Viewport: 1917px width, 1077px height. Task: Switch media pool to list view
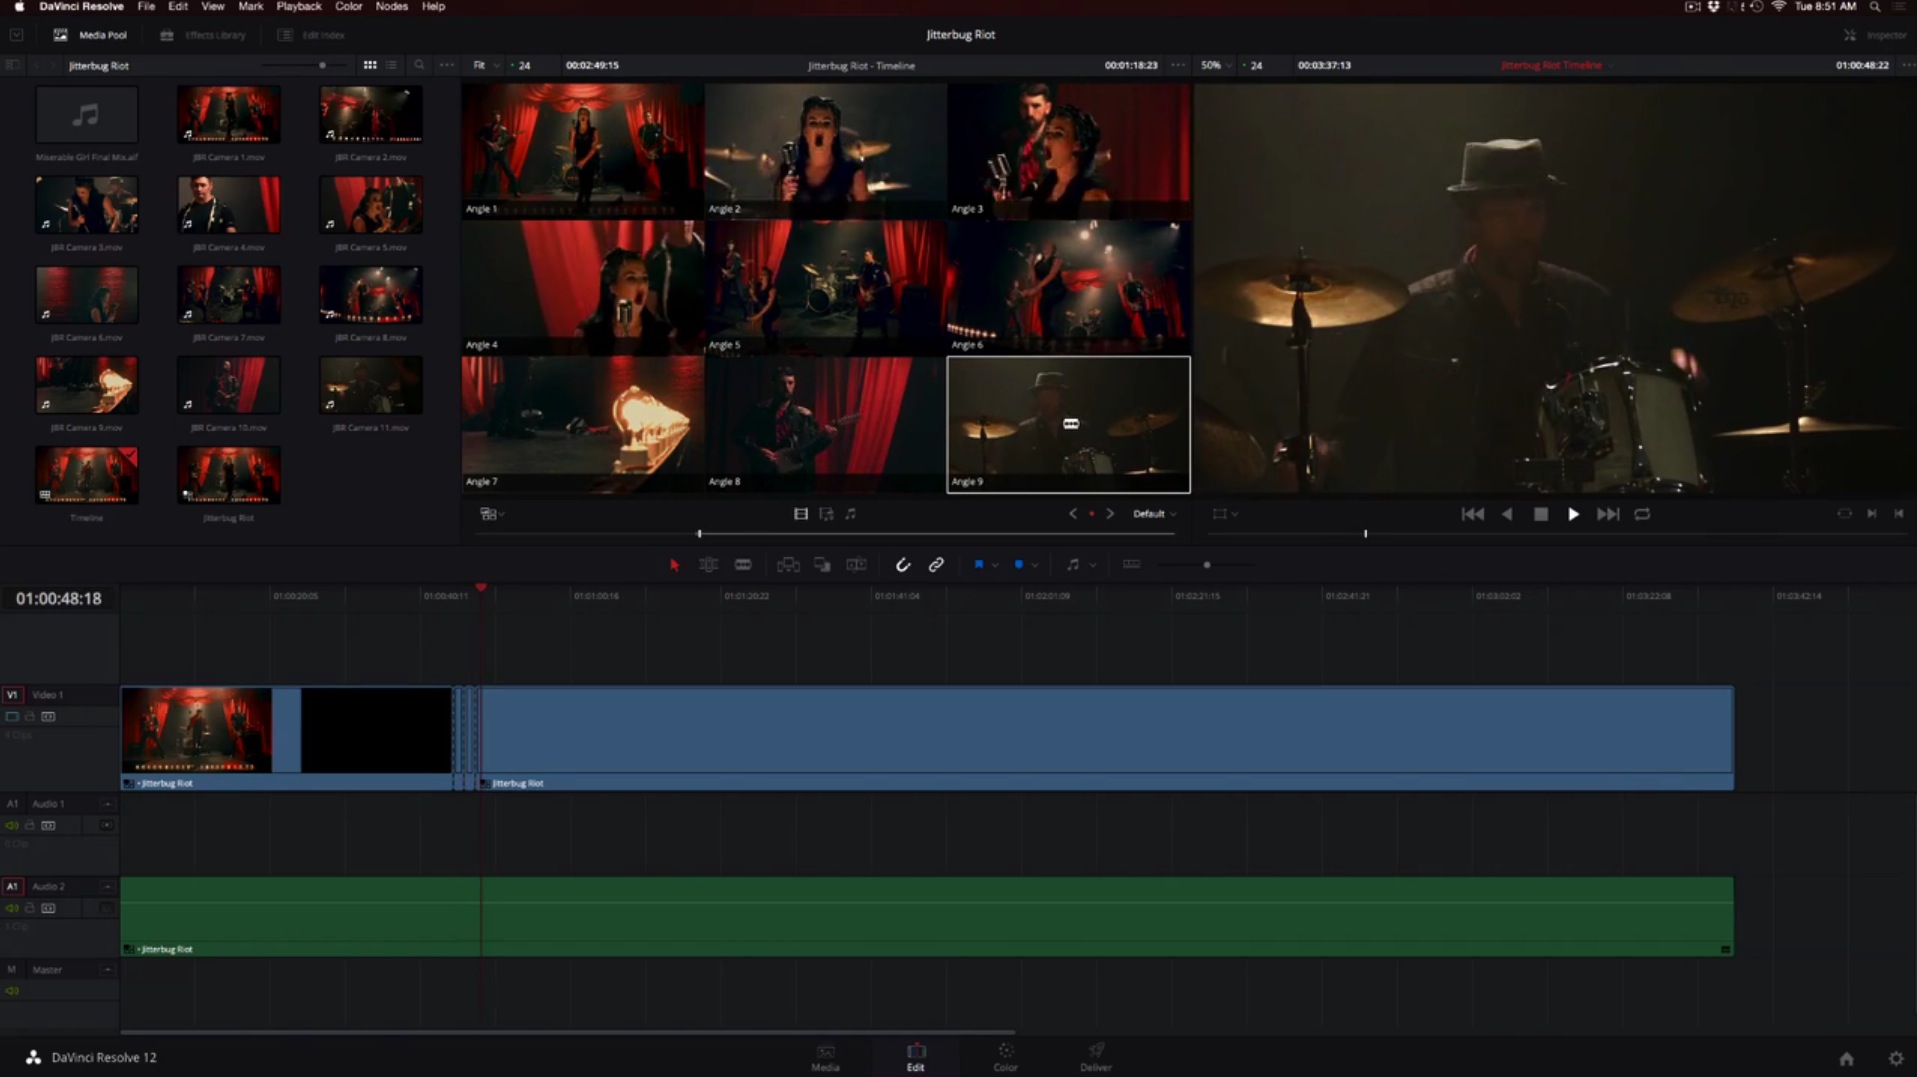[391, 64]
